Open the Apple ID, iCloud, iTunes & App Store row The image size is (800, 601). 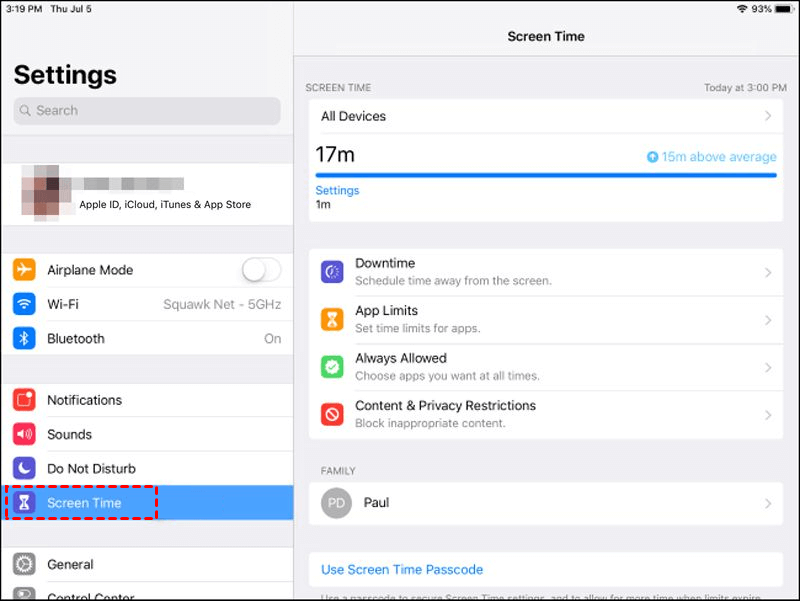[x=147, y=194]
